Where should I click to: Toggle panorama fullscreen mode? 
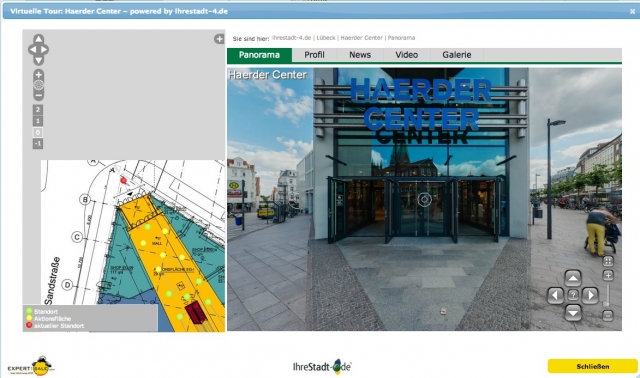[608, 261]
